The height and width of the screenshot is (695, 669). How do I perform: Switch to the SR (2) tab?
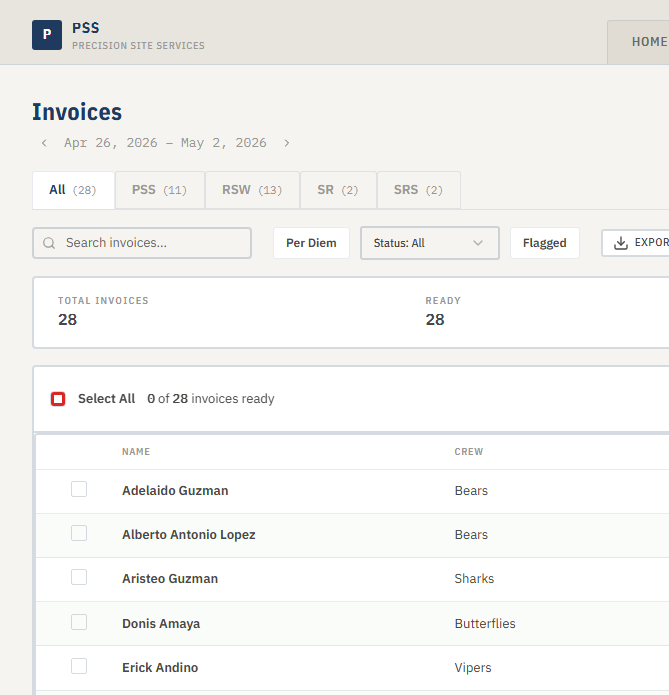[338, 190]
